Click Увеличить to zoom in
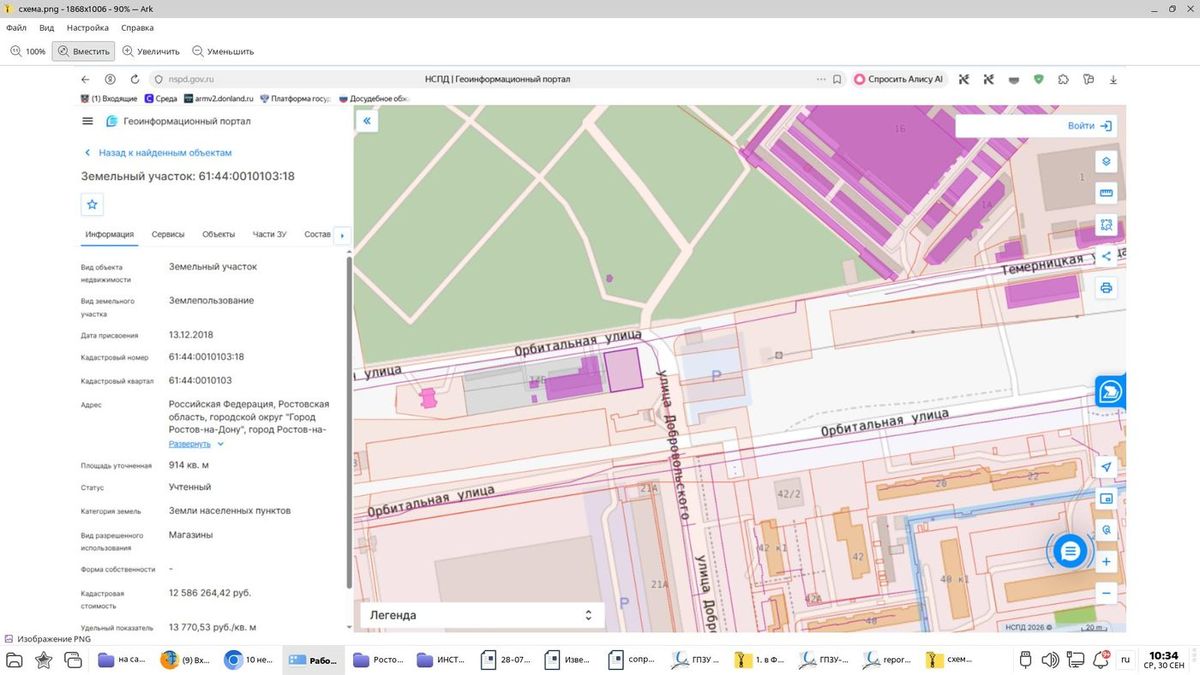Screen dimensions: 1200x675 coord(151,51)
